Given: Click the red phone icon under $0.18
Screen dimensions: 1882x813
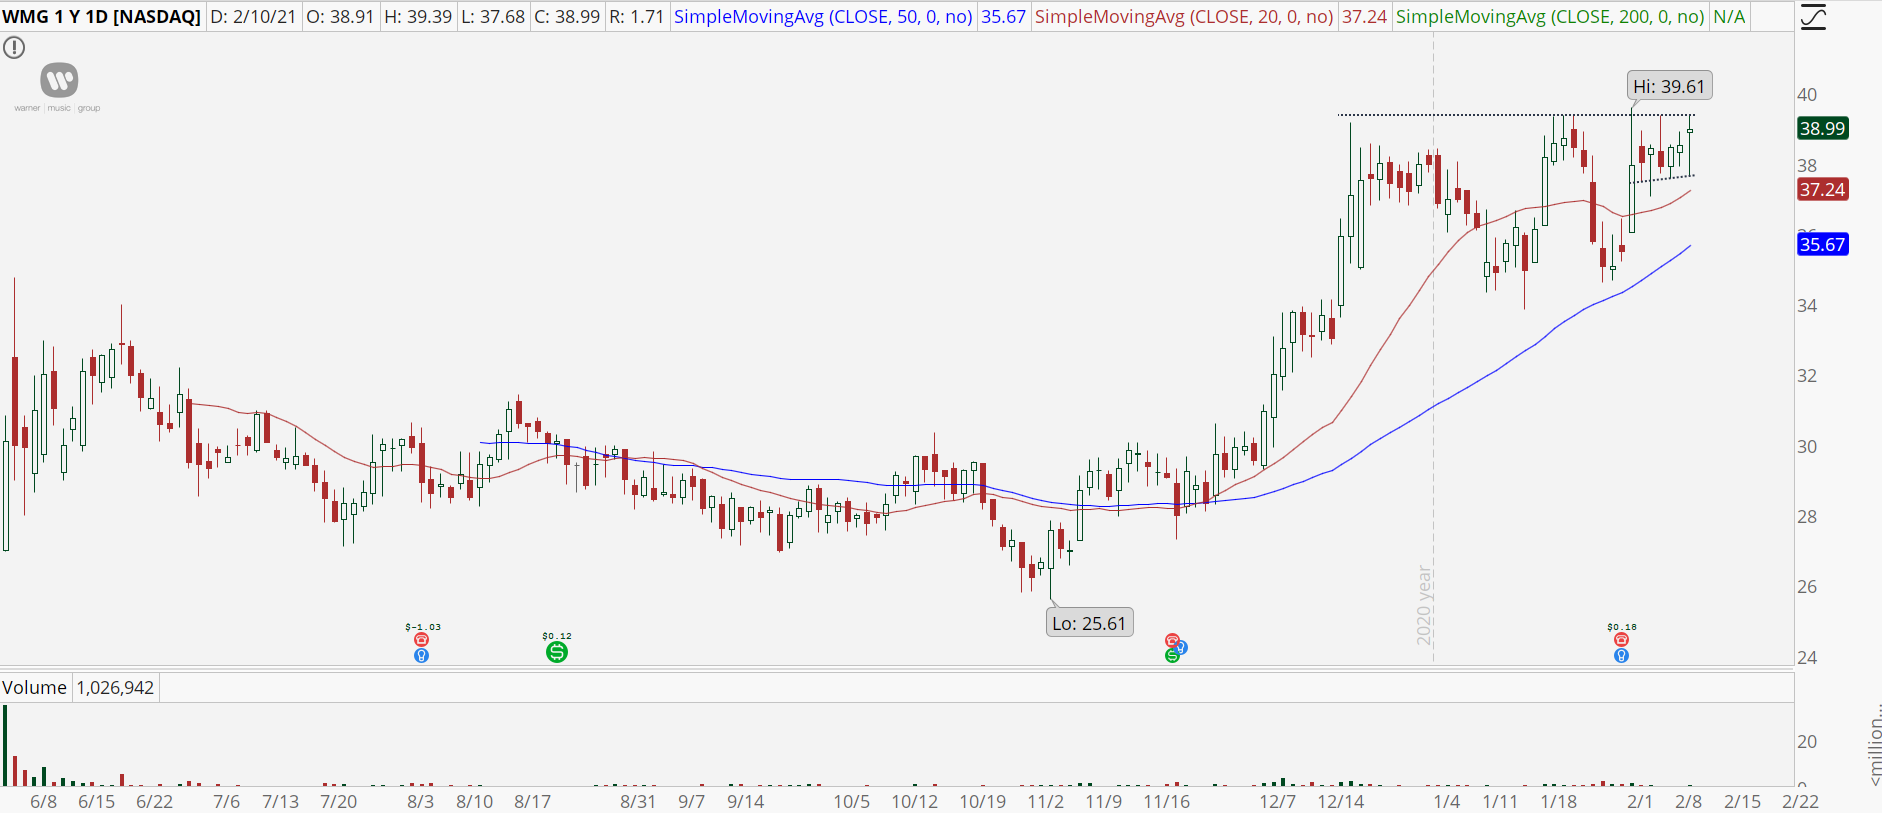Looking at the screenshot, I should (x=1621, y=640).
